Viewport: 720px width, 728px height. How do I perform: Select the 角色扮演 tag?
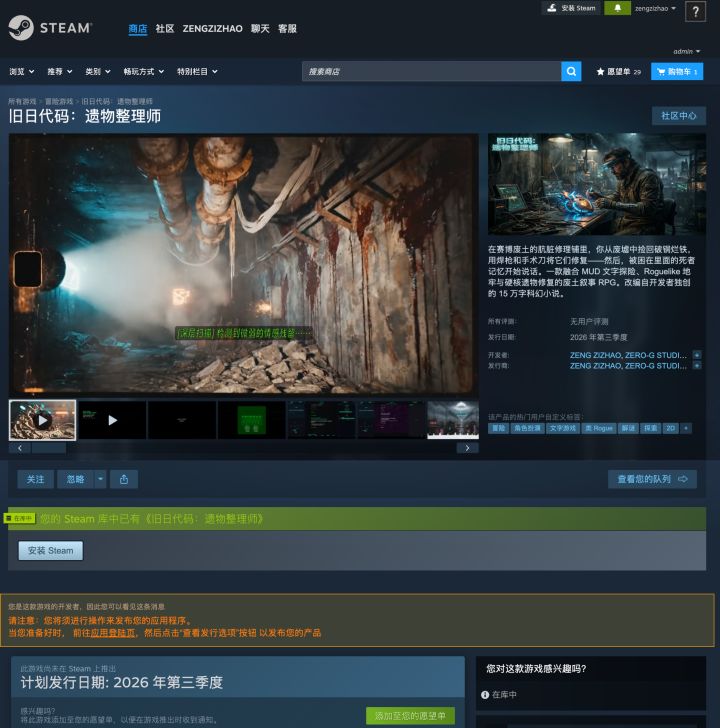[527, 428]
